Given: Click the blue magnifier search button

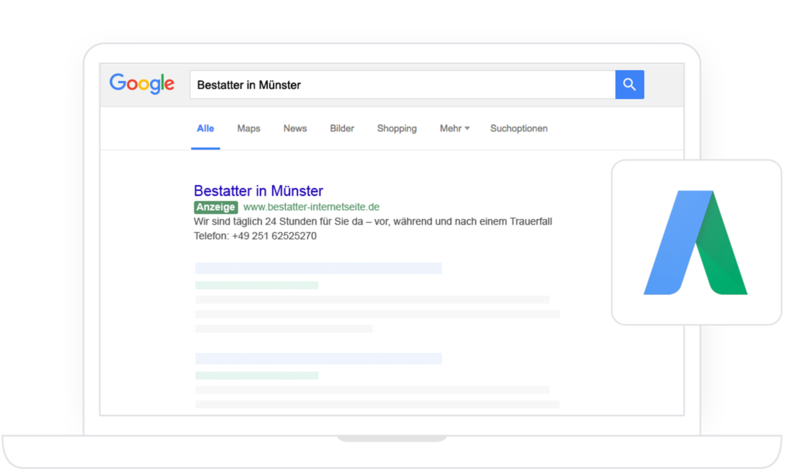Looking at the screenshot, I should click(629, 85).
